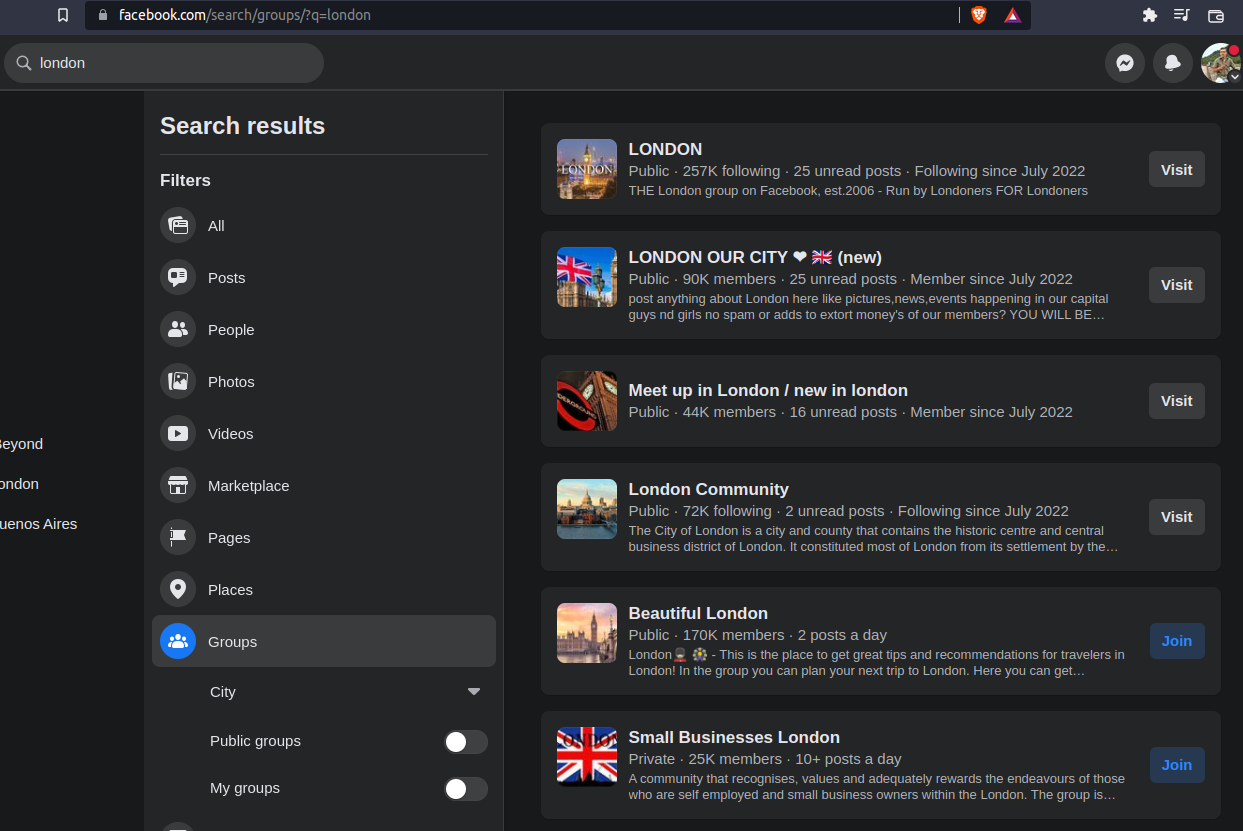Click "The City of London is a city" description

tap(873, 539)
